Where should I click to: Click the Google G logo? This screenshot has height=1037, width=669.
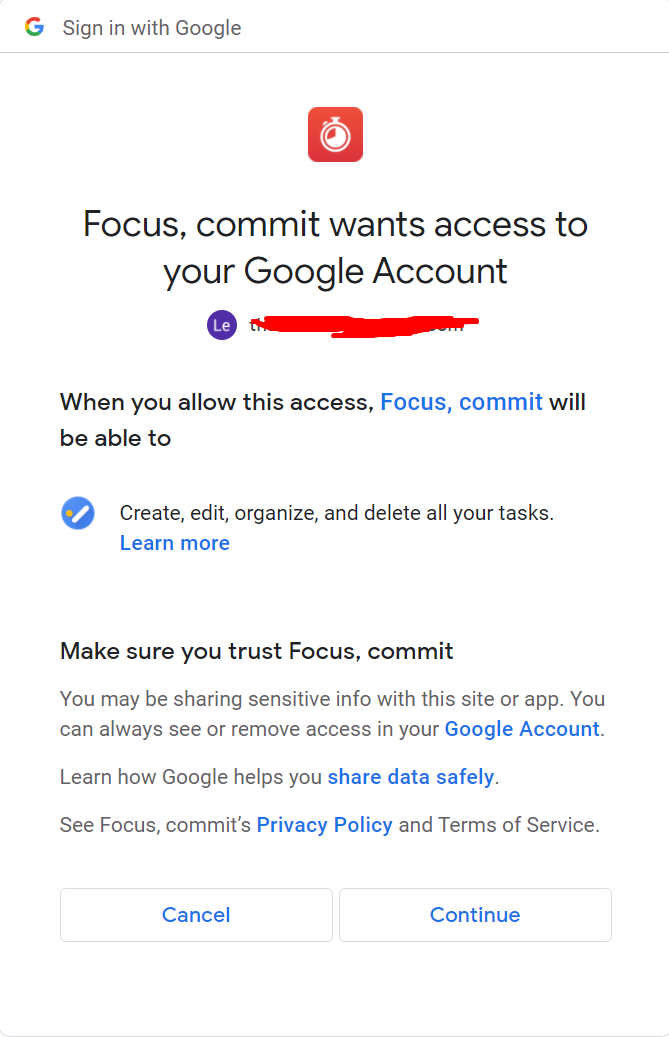point(35,27)
